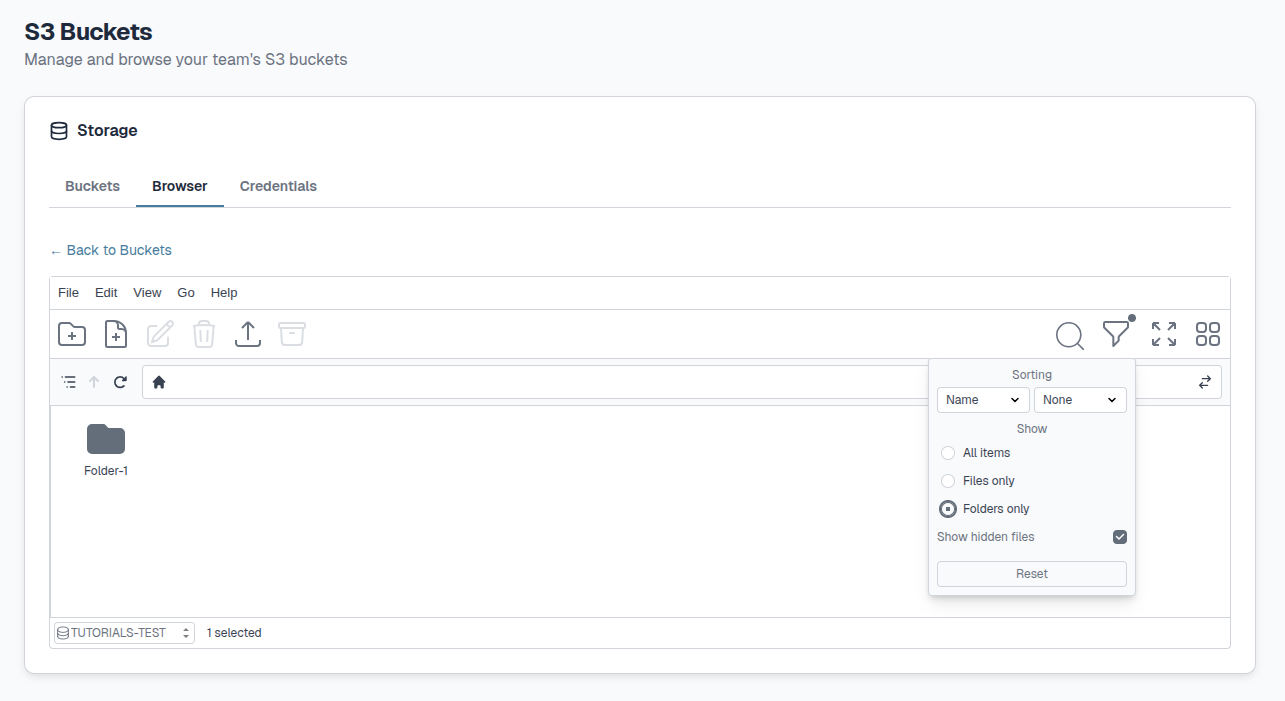Toggle the filter funnel icon
This screenshot has width=1285, height=701.
pos(1116,334)
